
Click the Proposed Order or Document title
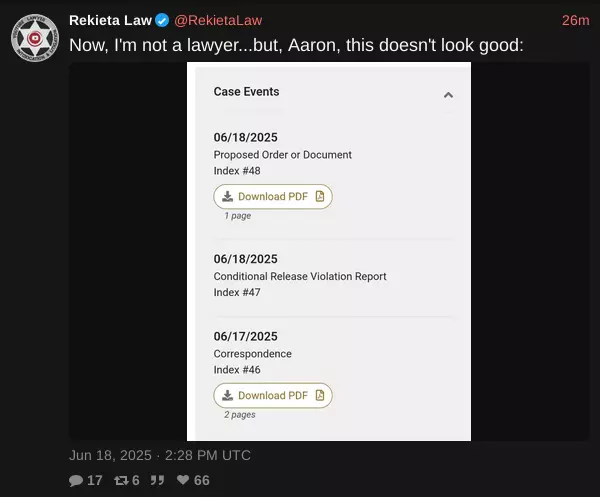[x=282, y=155]
